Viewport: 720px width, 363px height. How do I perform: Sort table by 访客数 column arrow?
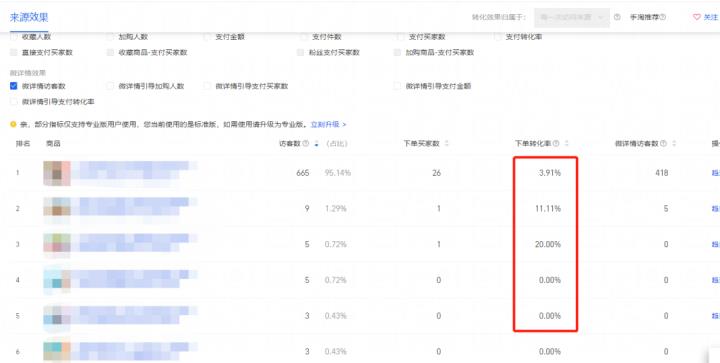pyautogui.click(x=316, y=144)
